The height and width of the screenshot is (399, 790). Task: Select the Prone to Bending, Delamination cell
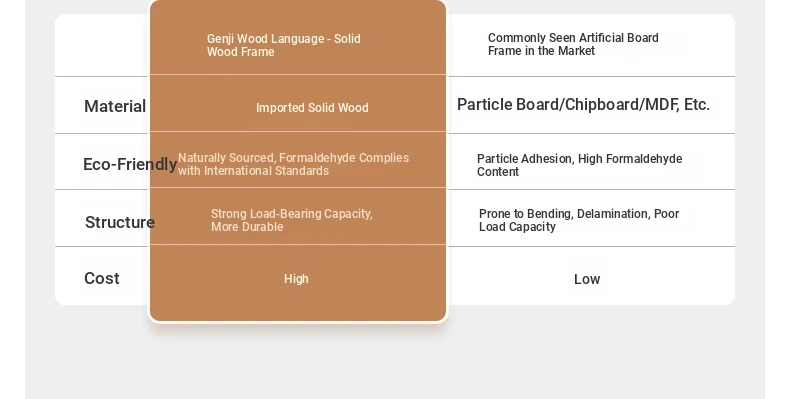(579, 220)
